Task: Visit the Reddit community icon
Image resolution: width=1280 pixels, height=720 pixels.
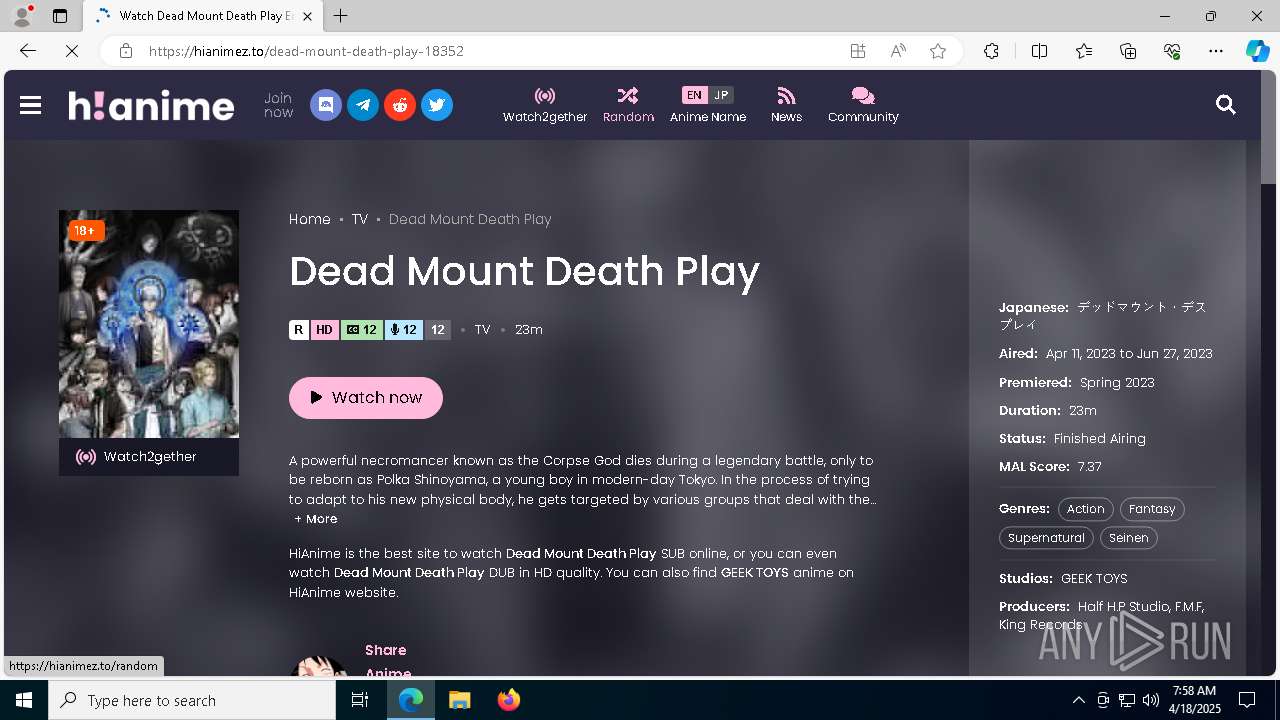Action: [x=400, y=105]
